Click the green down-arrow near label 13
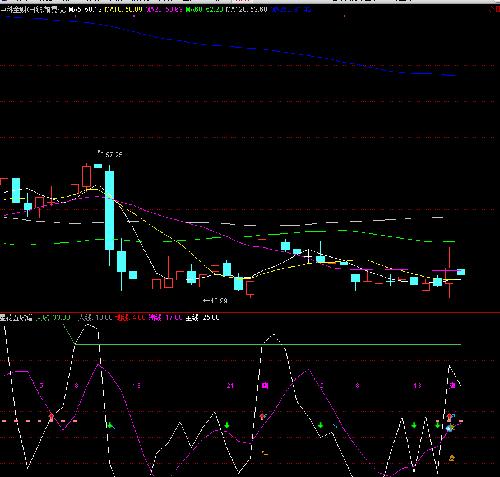 tap(414, 425)
